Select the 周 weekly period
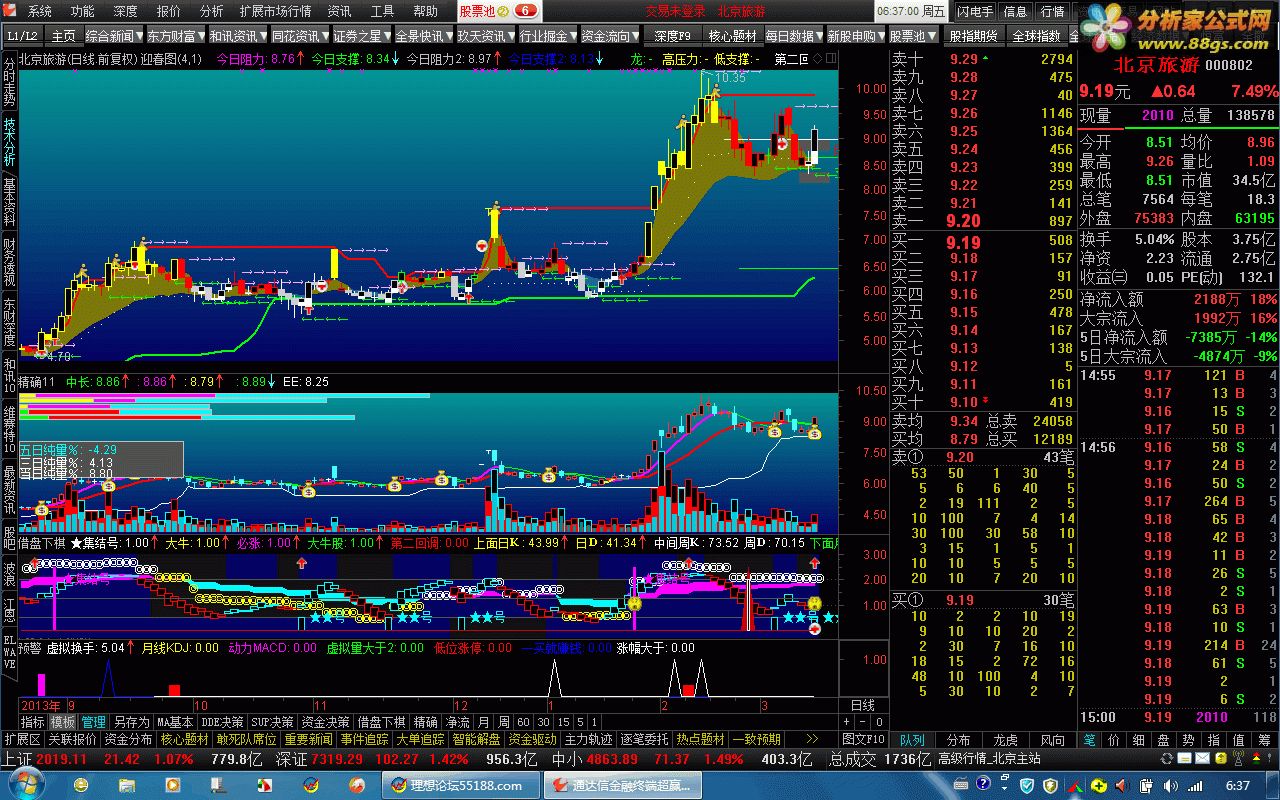The image size is (1280, 800). [x=503, y=722]
